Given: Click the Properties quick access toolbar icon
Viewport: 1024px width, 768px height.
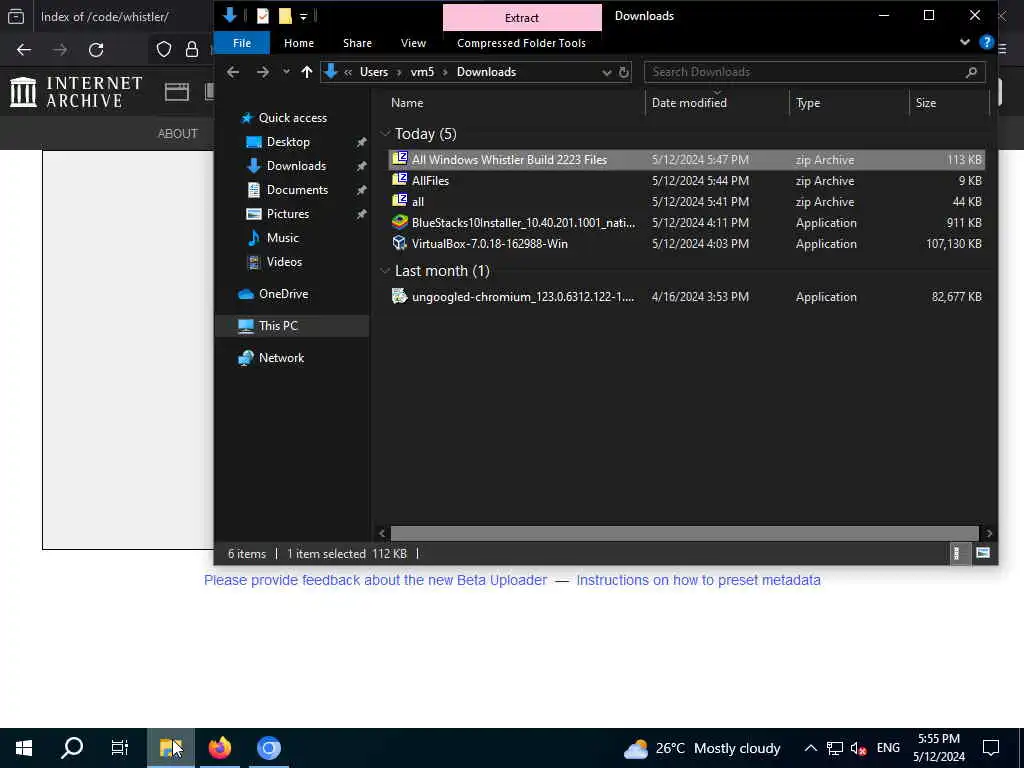Looking at the screenshot, I should coord(263,16).
